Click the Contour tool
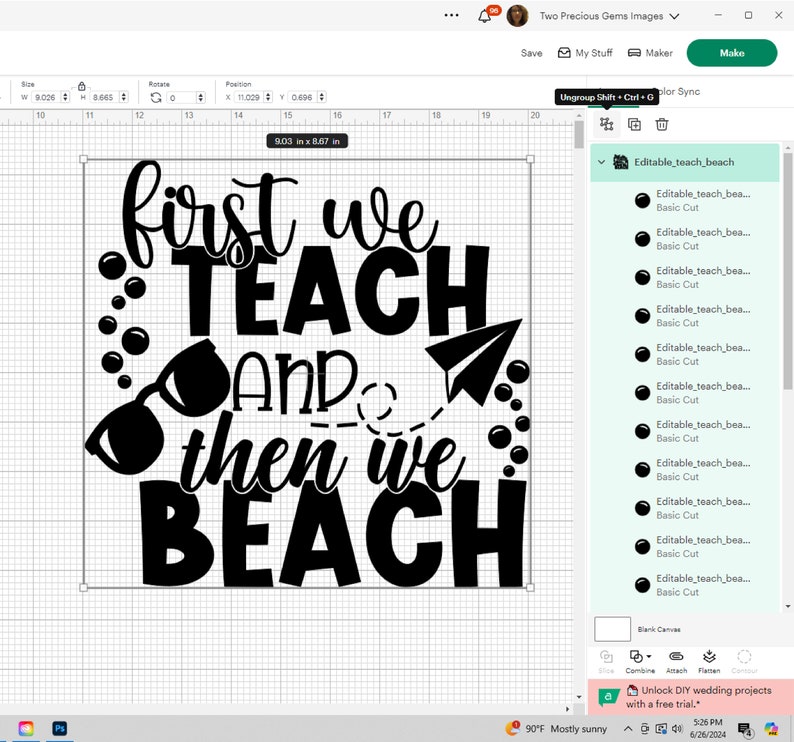The height and width of the screenshot is (742, 794). pyautogui.click(x=744, y=661)
